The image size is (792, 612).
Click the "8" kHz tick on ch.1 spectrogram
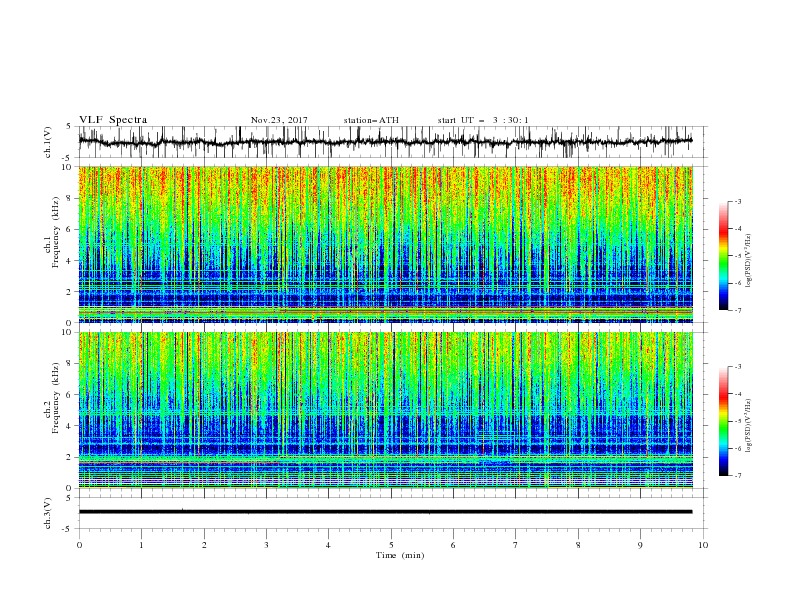[70, 198]
